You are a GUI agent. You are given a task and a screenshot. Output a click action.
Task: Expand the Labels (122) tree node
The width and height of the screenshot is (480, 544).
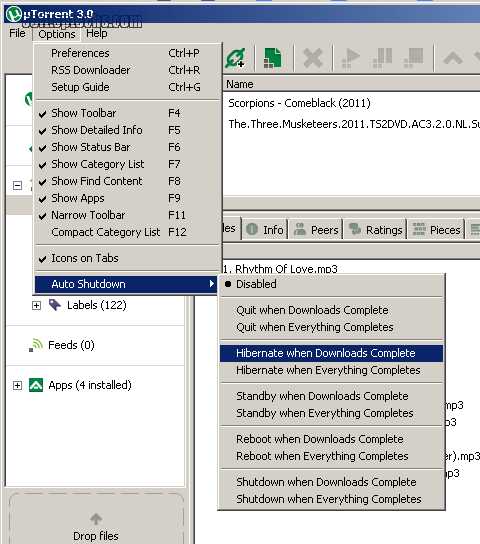tap(36, 305)
